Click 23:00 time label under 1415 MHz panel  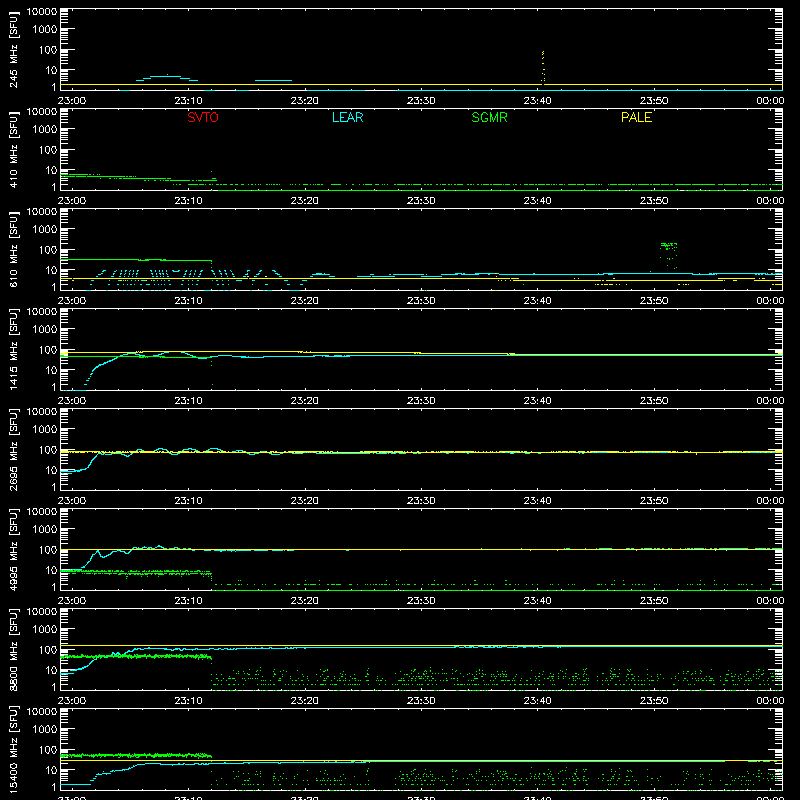72,401
